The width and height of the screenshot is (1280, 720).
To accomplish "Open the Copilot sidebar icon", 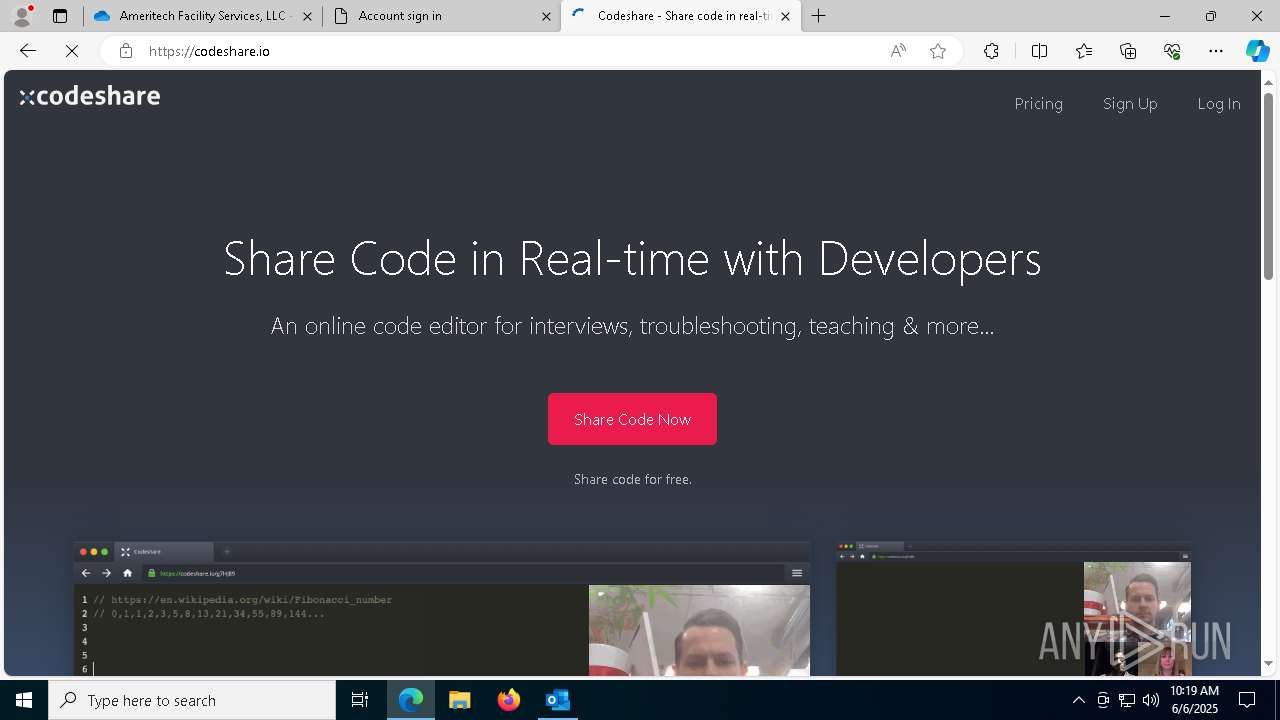I will [x=1257, y=51].
